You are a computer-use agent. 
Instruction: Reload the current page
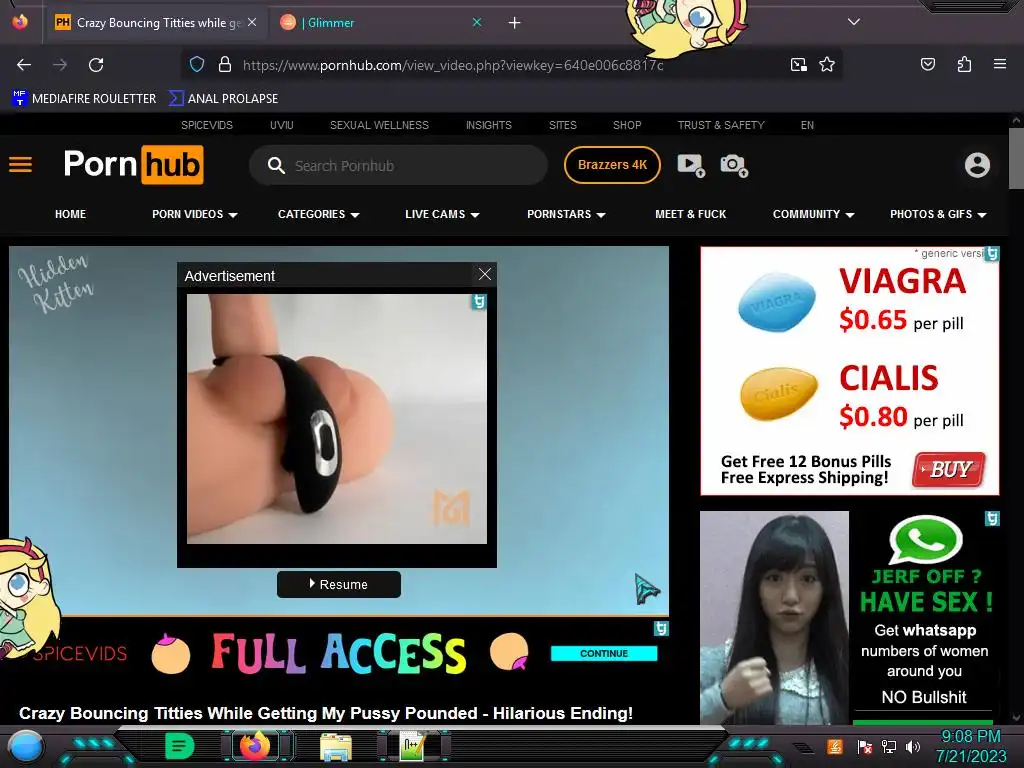(x=96, y=65)
